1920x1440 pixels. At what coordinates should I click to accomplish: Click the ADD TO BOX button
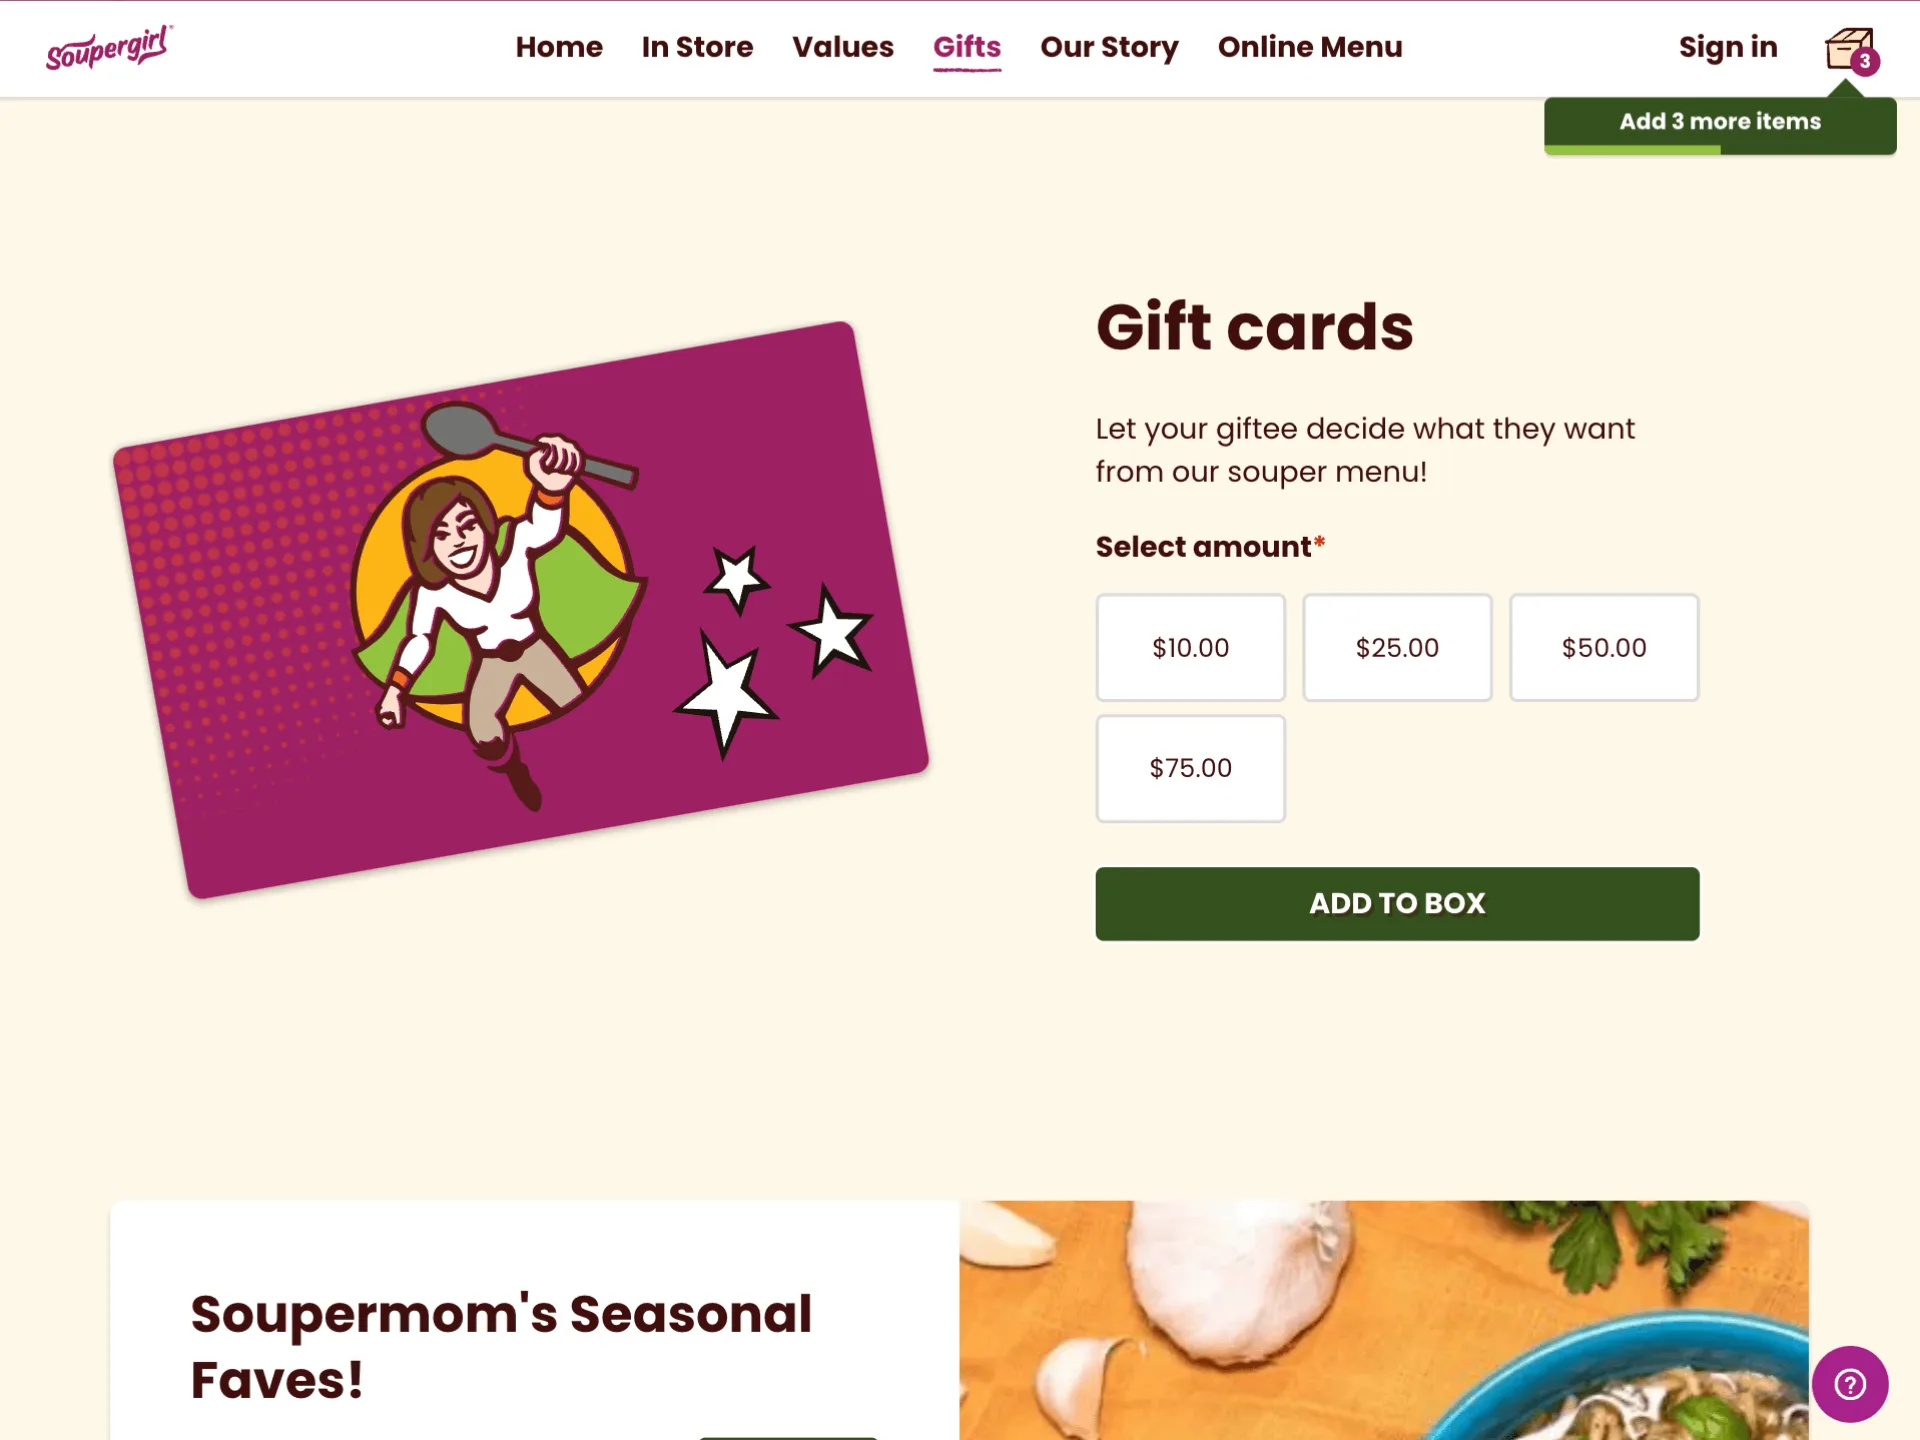[x=1397, y=903]
